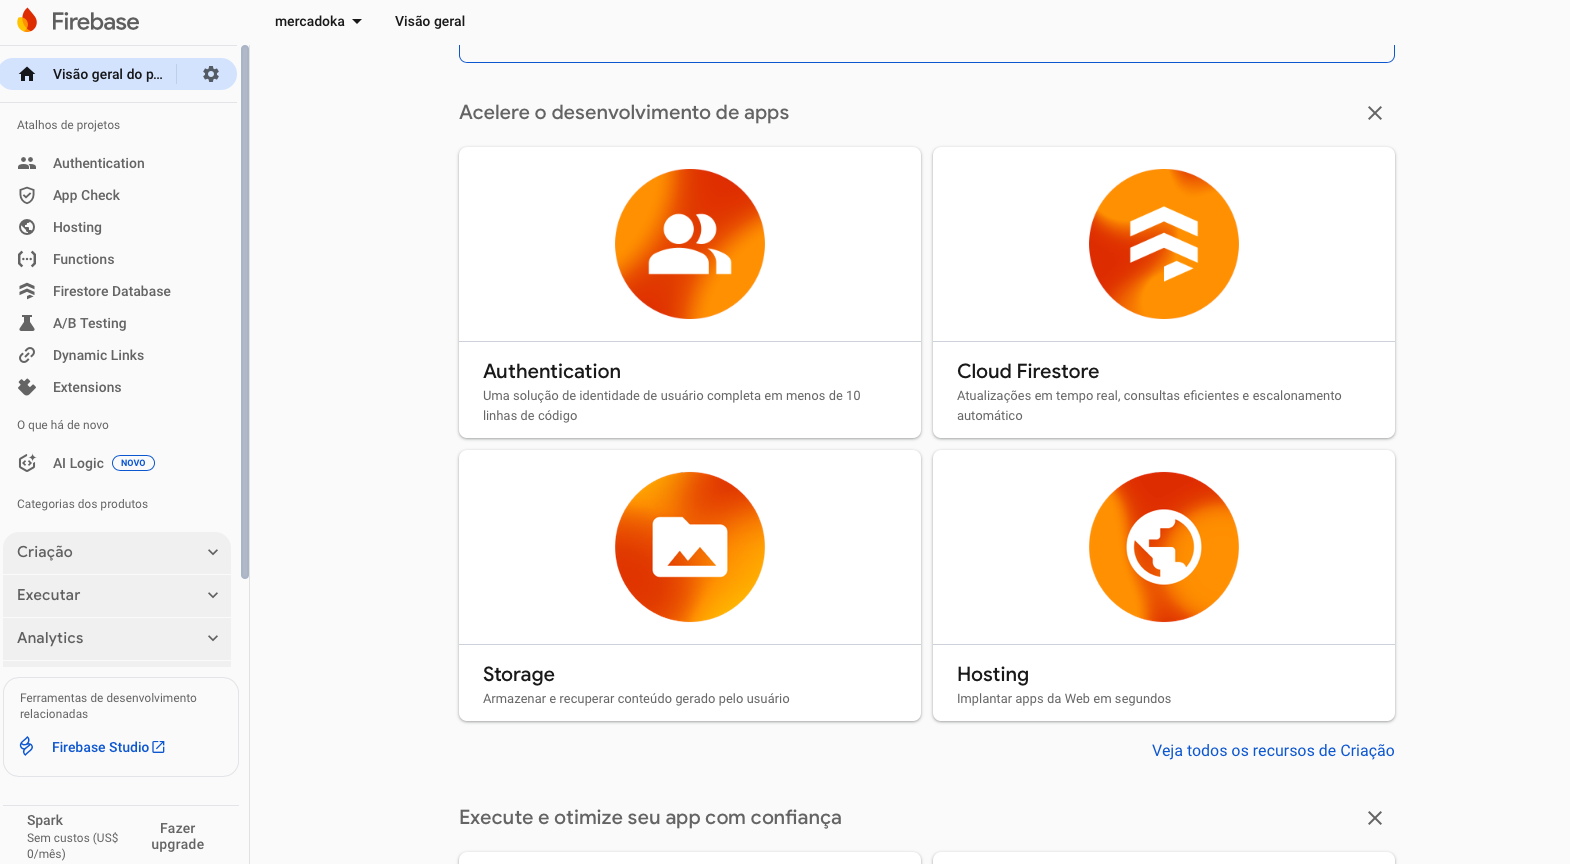The width and height of the screenshot is (1570, 864).
Task: Click the AI Logic sparkle icon
Action: [x=27, y=463]
